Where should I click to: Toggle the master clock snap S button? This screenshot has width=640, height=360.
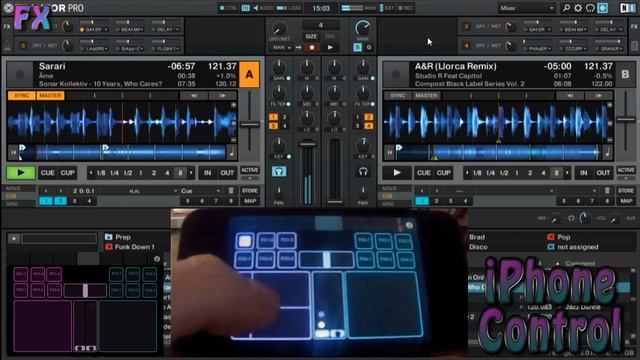[x=358, y=47]
